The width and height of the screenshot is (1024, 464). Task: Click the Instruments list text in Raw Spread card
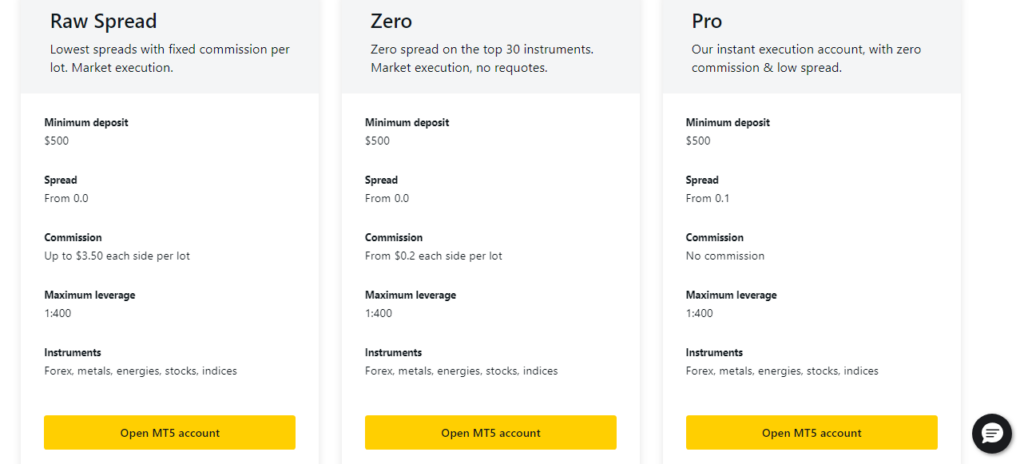pos(140,371)
